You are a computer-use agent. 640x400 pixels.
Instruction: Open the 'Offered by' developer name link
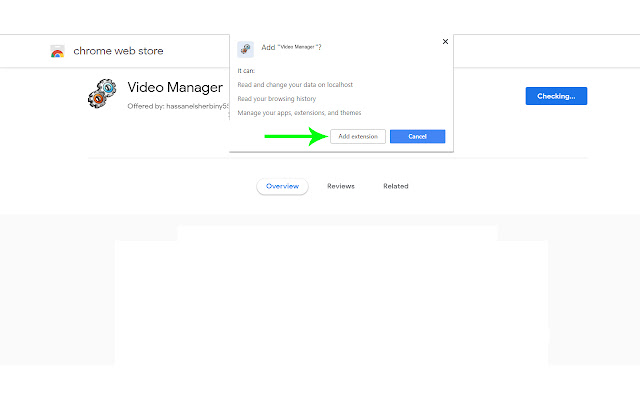(x=197, y=106)
